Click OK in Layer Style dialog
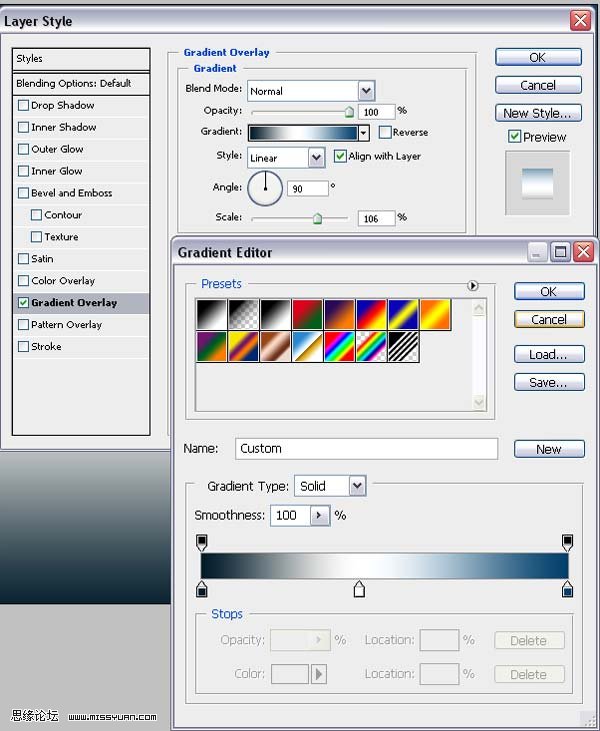 click(538, 57)
